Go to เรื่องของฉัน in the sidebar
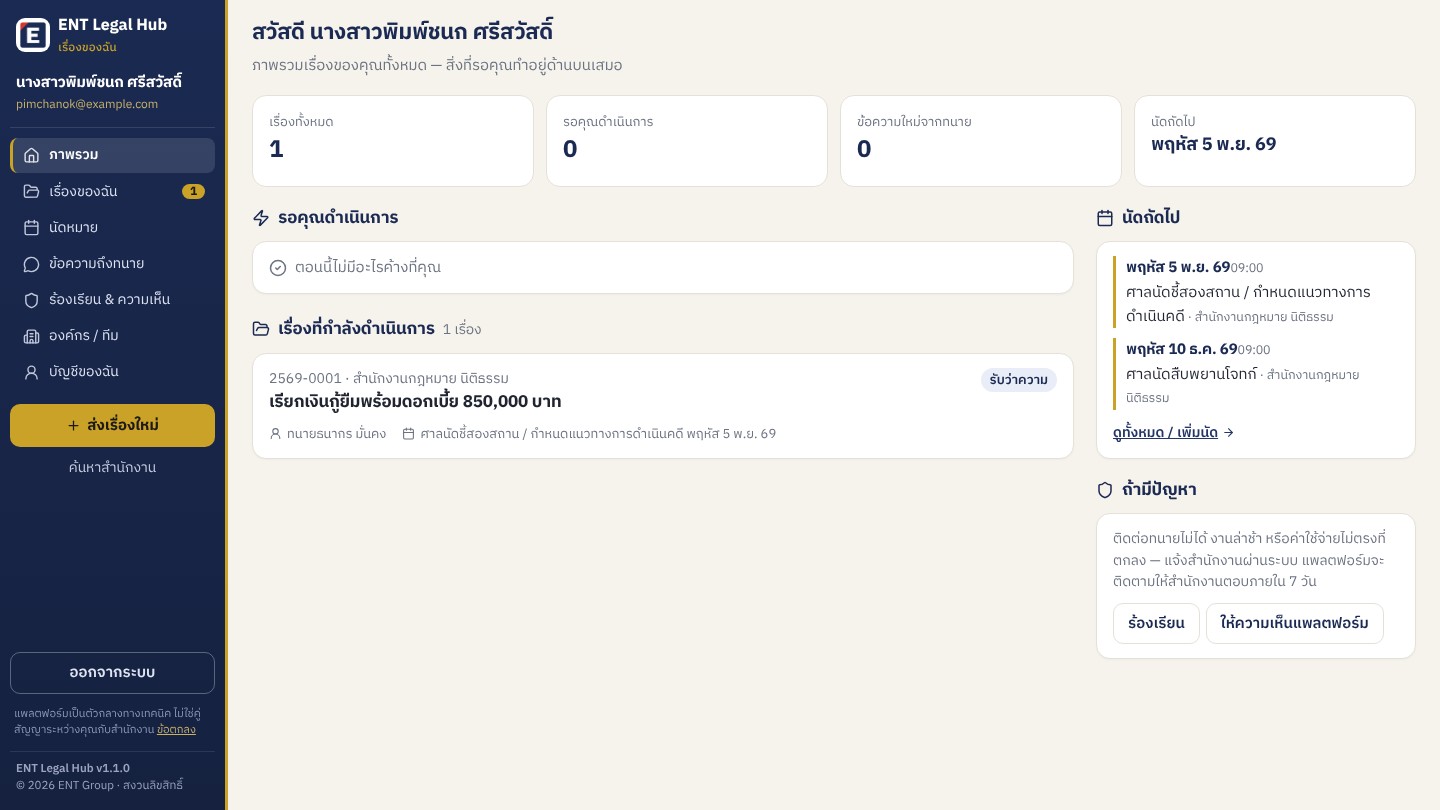This screenshot has width=1440, height=810. 113,191
